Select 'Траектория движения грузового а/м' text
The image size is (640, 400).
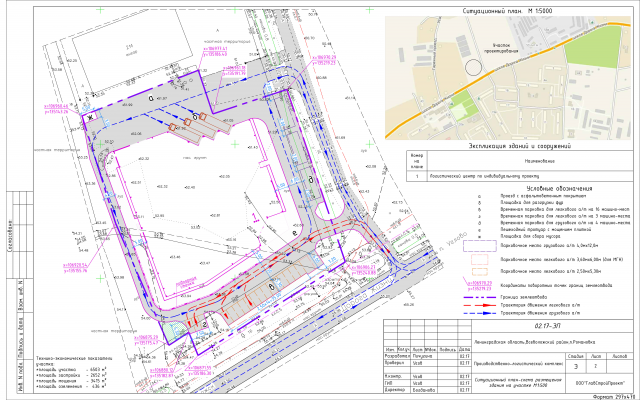pyautogui.click(x=540, y=313)
